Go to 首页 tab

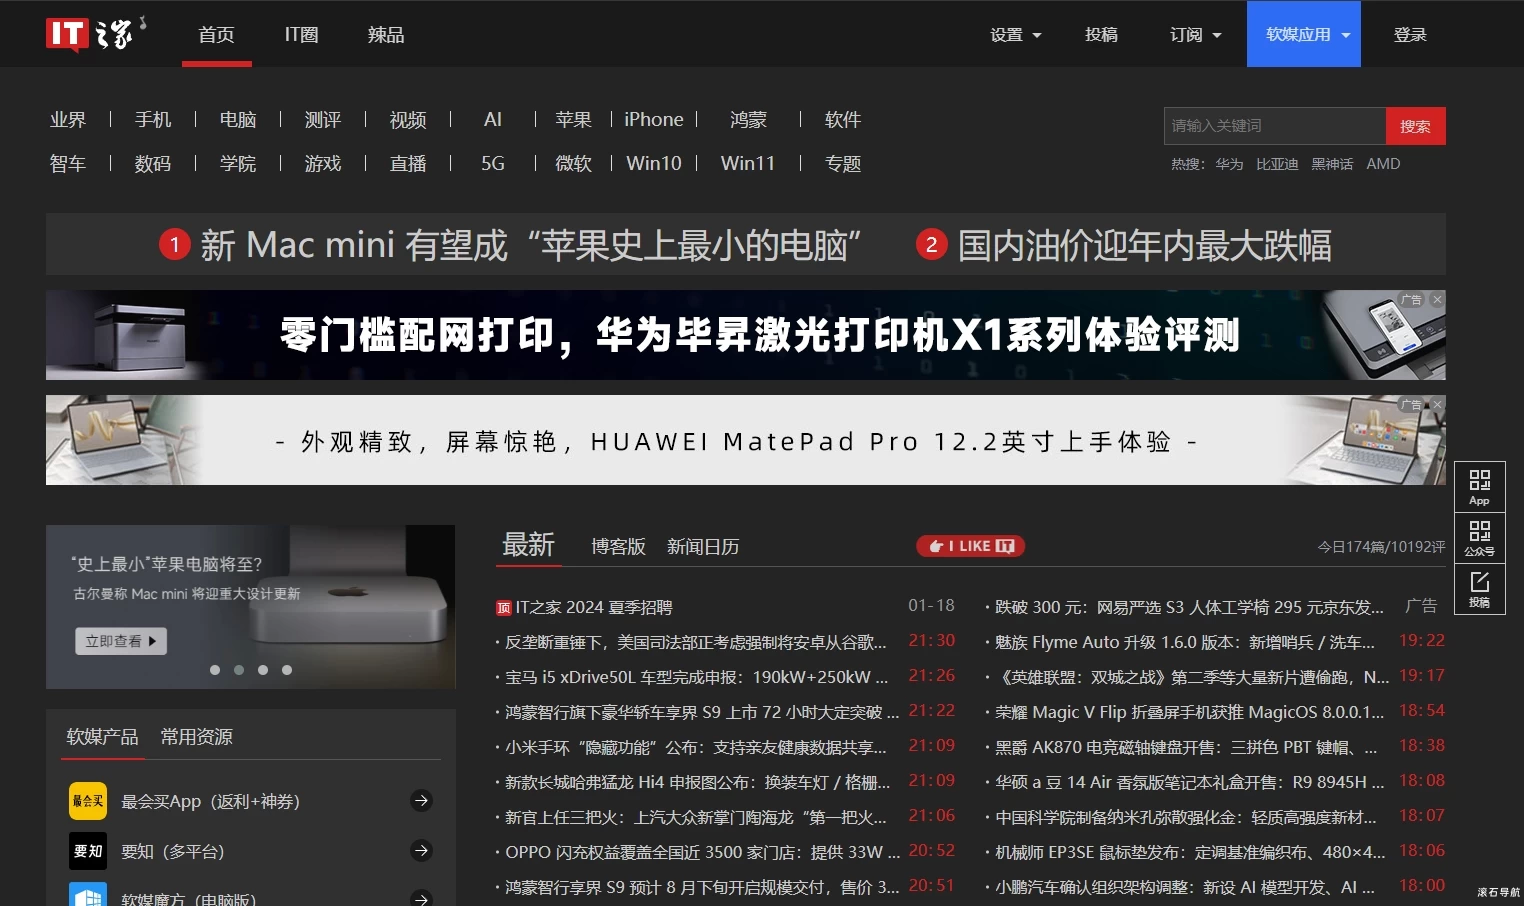tap(216, 34)
